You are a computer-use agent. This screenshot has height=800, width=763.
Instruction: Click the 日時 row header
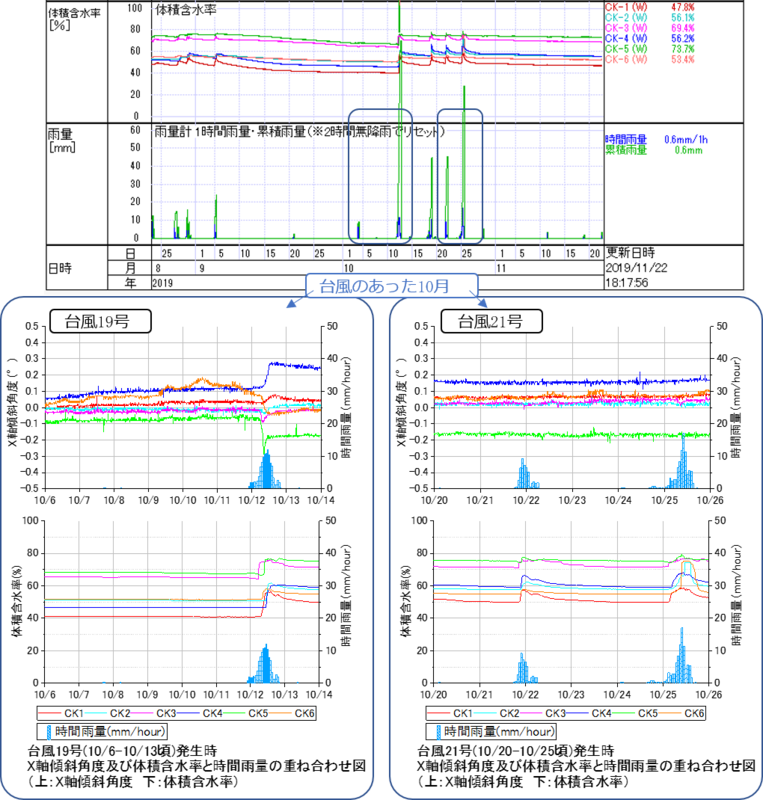pyautogui.click(x=60, y=268)
